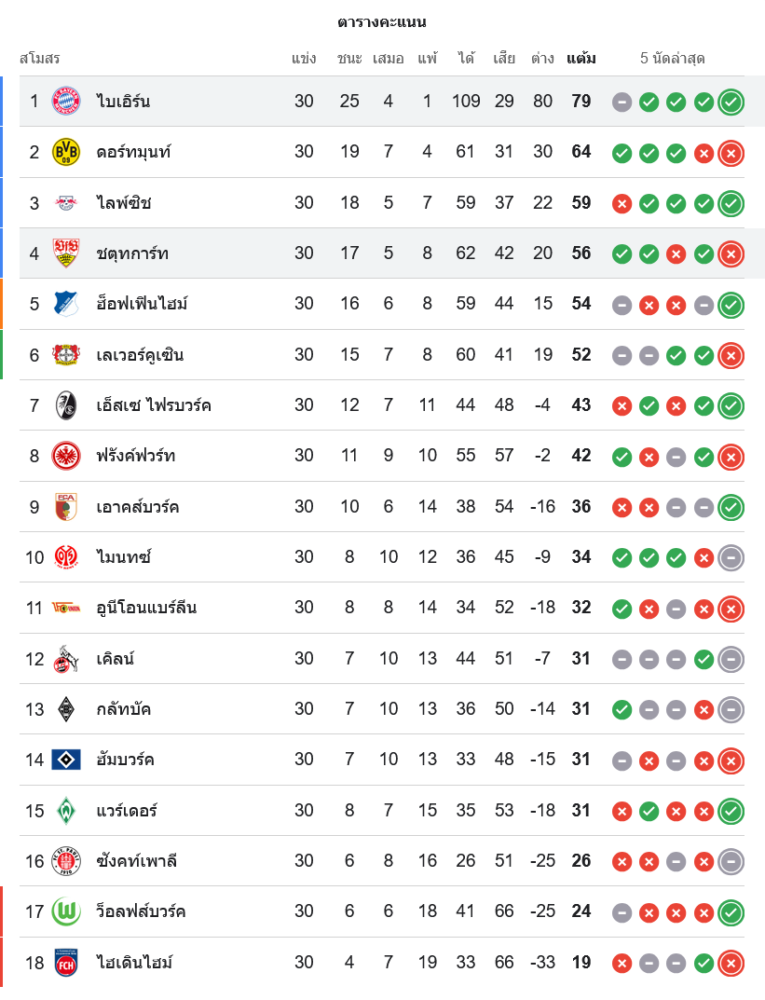Click the Heidenheim FCH logo

pos(66,962)
